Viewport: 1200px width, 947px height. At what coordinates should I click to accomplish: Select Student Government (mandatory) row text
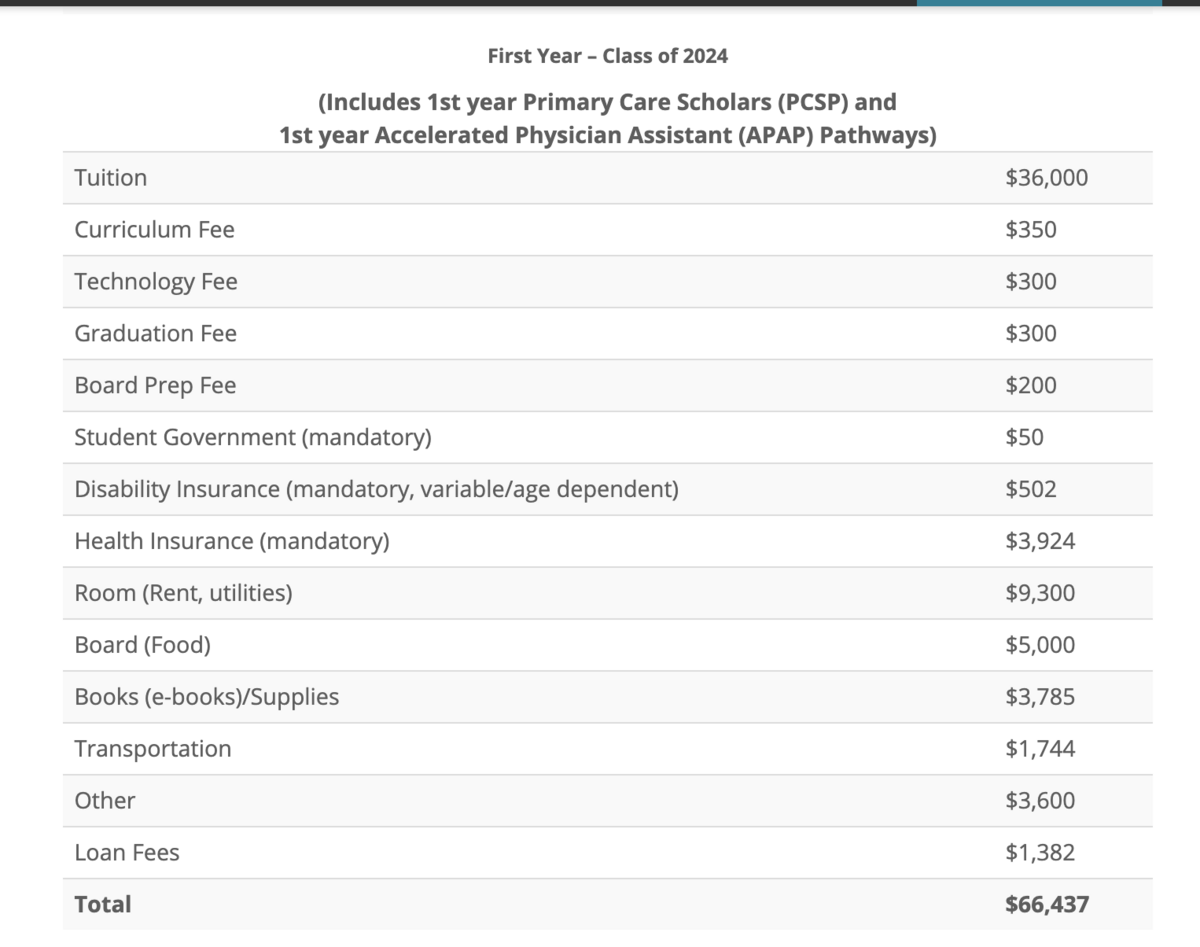coord(253,438)
